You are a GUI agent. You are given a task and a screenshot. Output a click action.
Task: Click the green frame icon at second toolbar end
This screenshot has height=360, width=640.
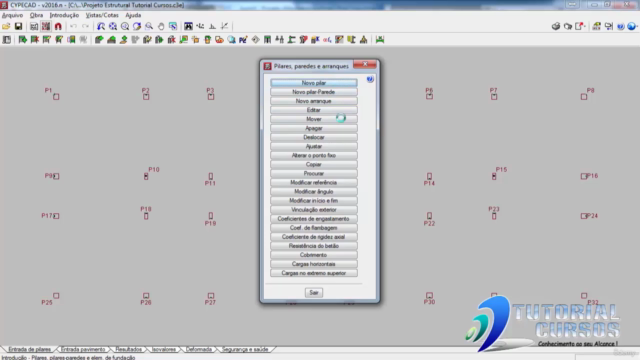click(x=380, y=40)
